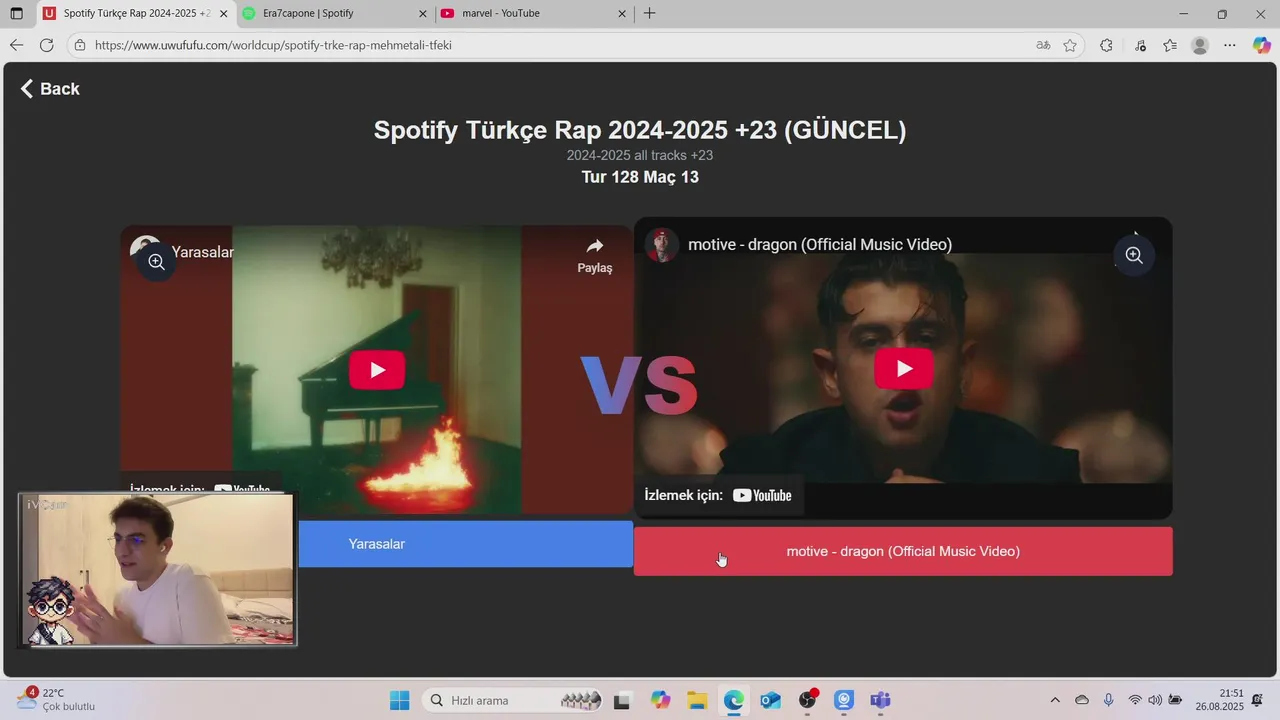The image size is (1280, 720).
Task: View site information lock icon
Action: coord(80,45)
